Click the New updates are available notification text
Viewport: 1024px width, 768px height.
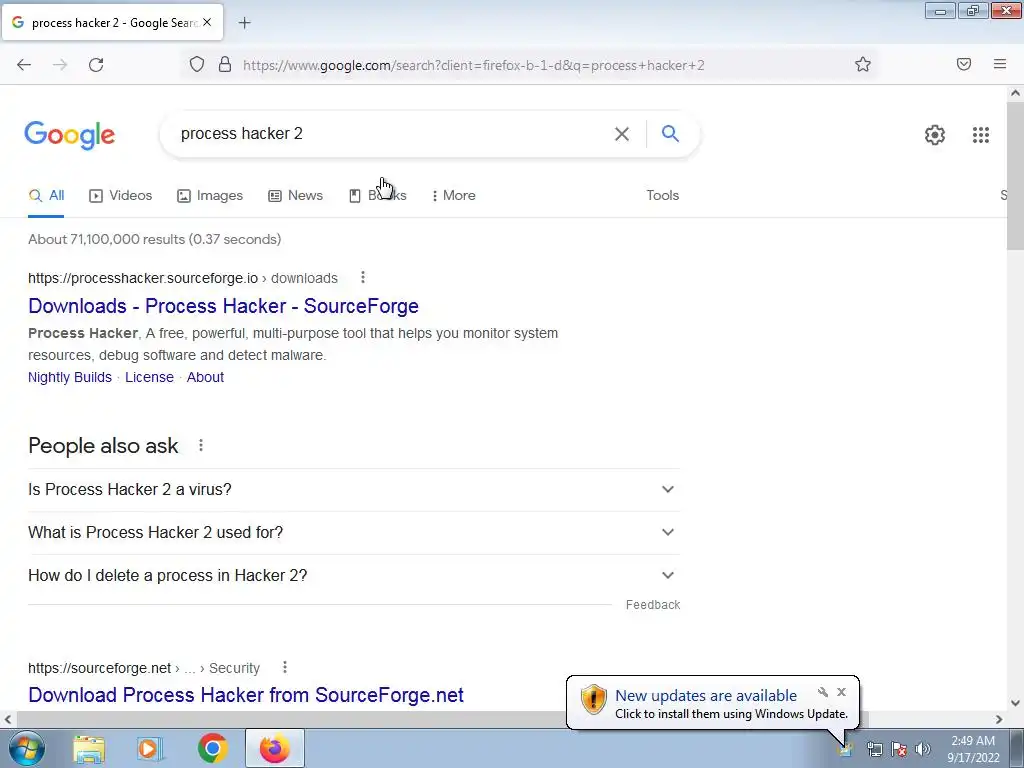(x=706, y=696)
